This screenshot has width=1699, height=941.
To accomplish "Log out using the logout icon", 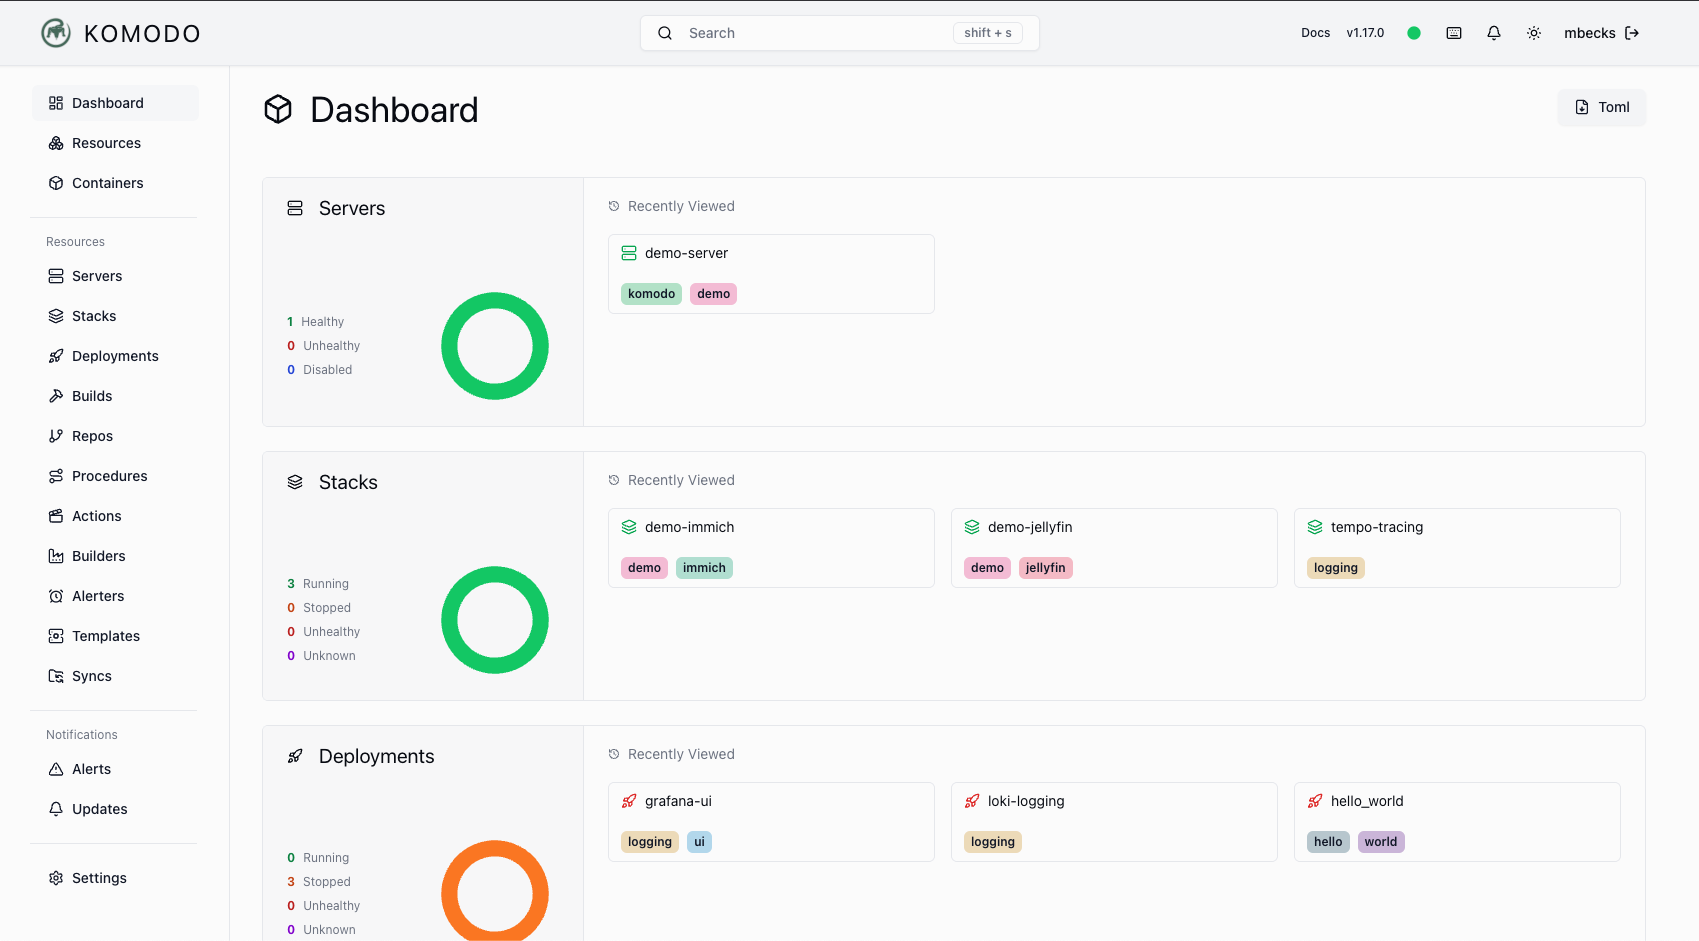I will [x=1632, y=32].
